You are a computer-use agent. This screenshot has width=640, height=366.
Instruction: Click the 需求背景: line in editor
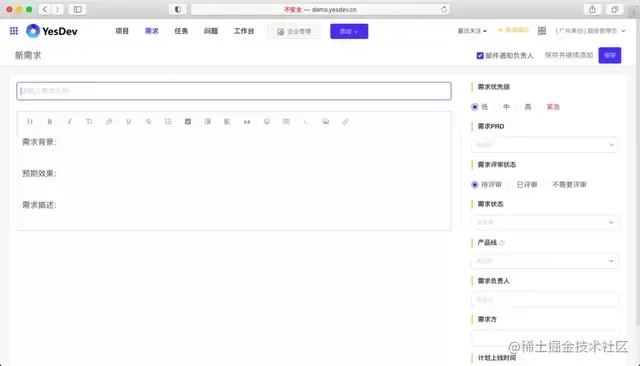[39, 142]
